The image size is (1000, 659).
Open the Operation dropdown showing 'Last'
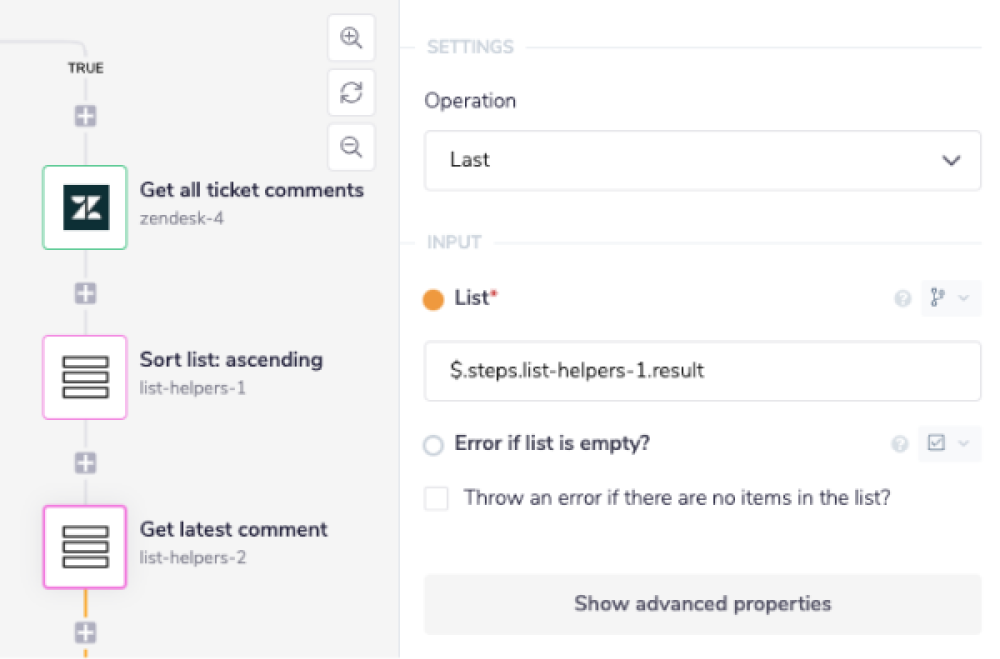[702, 160]
